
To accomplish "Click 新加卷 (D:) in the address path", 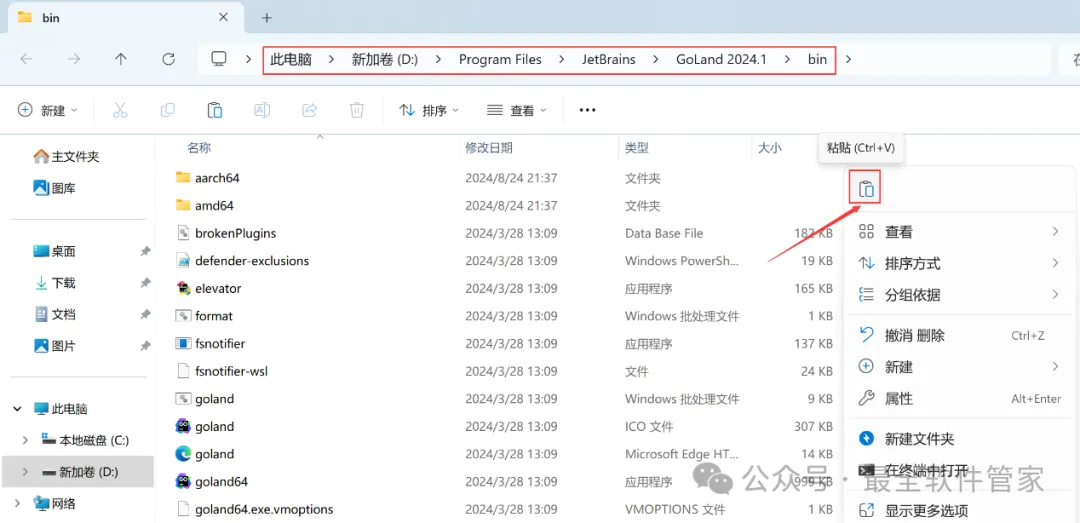I will [384, 59].
